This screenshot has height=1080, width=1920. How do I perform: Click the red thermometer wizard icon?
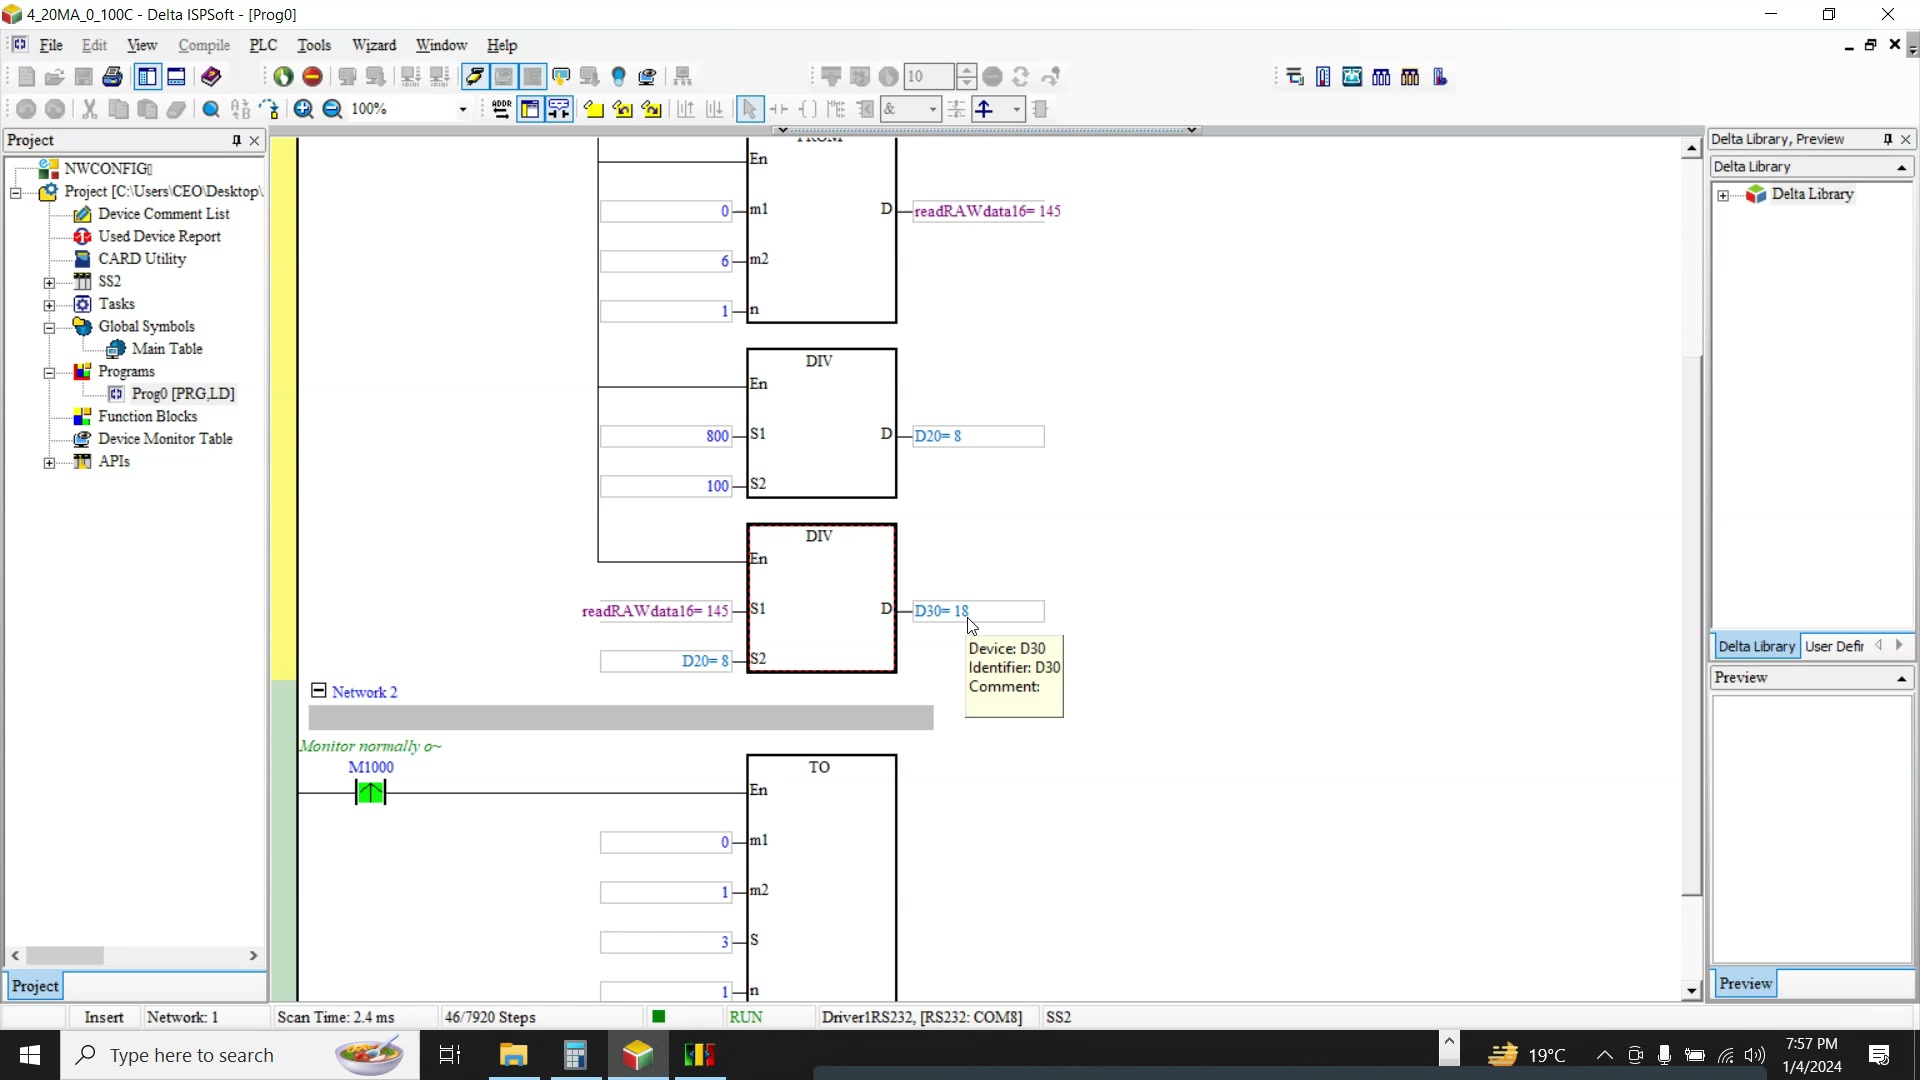1324,77
